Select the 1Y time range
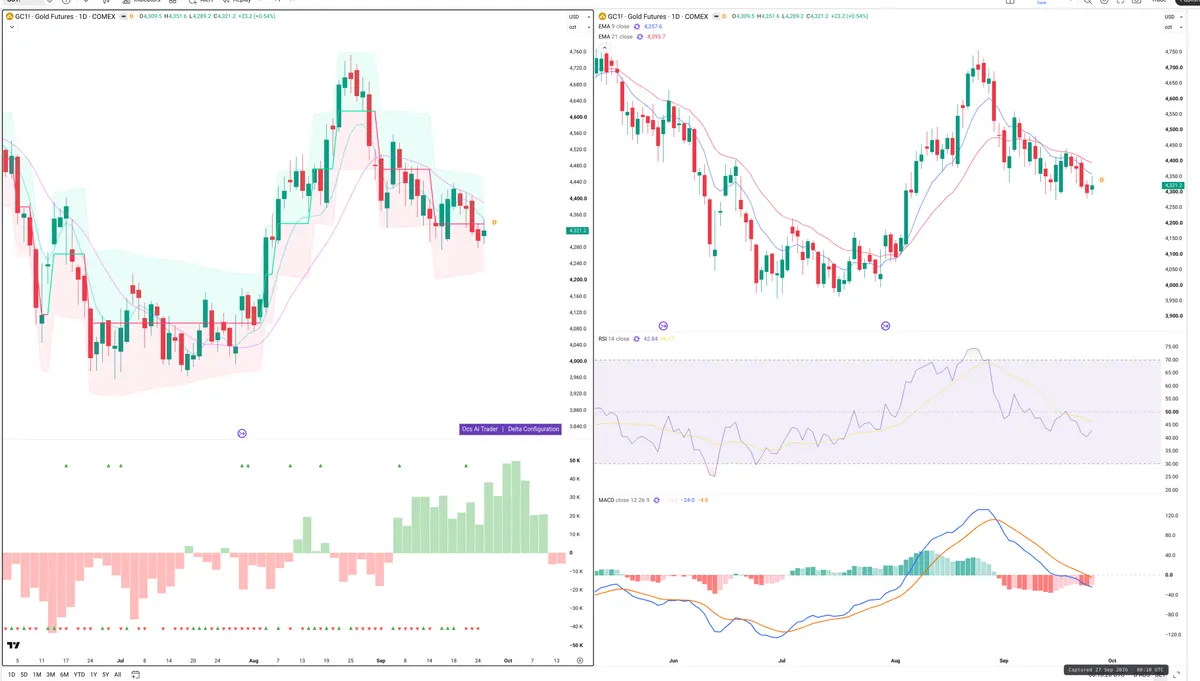The image size is (1200, 681). pyautogui.click(x=94, y=675)
